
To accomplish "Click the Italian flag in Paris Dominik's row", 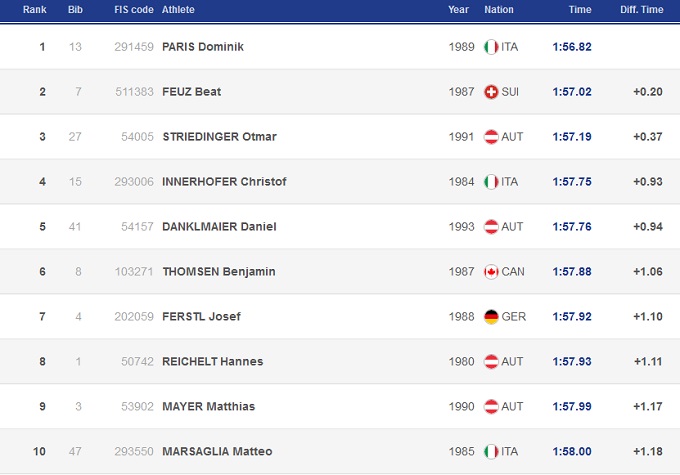I will 491,47.
